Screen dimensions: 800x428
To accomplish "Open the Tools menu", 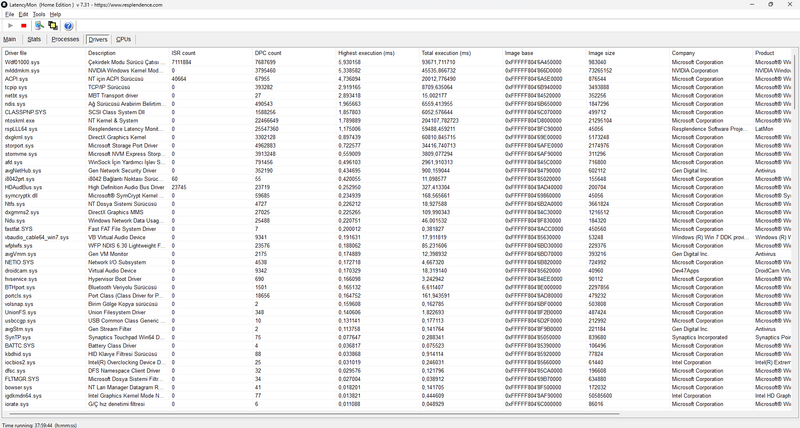I will [39, 14].
